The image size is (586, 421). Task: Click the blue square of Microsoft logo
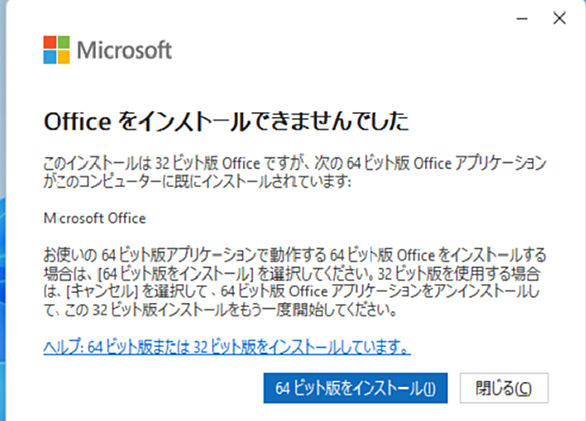(50, 57)
